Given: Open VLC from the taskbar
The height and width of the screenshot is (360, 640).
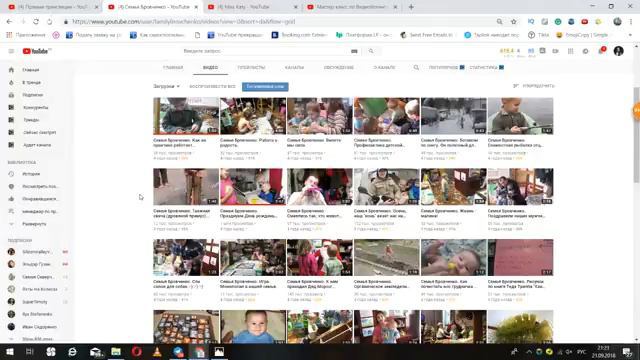Looking at the screenshot, I should 157,352.
